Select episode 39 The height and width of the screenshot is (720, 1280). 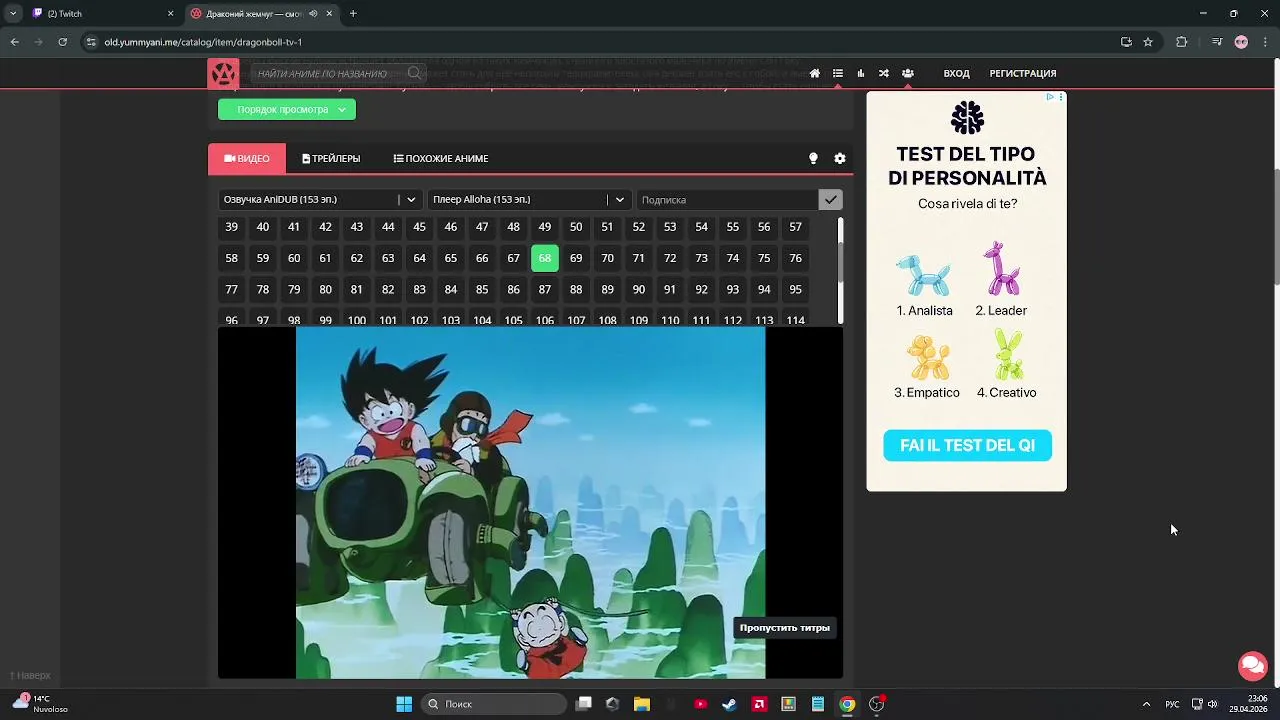[x=231, y=227]
